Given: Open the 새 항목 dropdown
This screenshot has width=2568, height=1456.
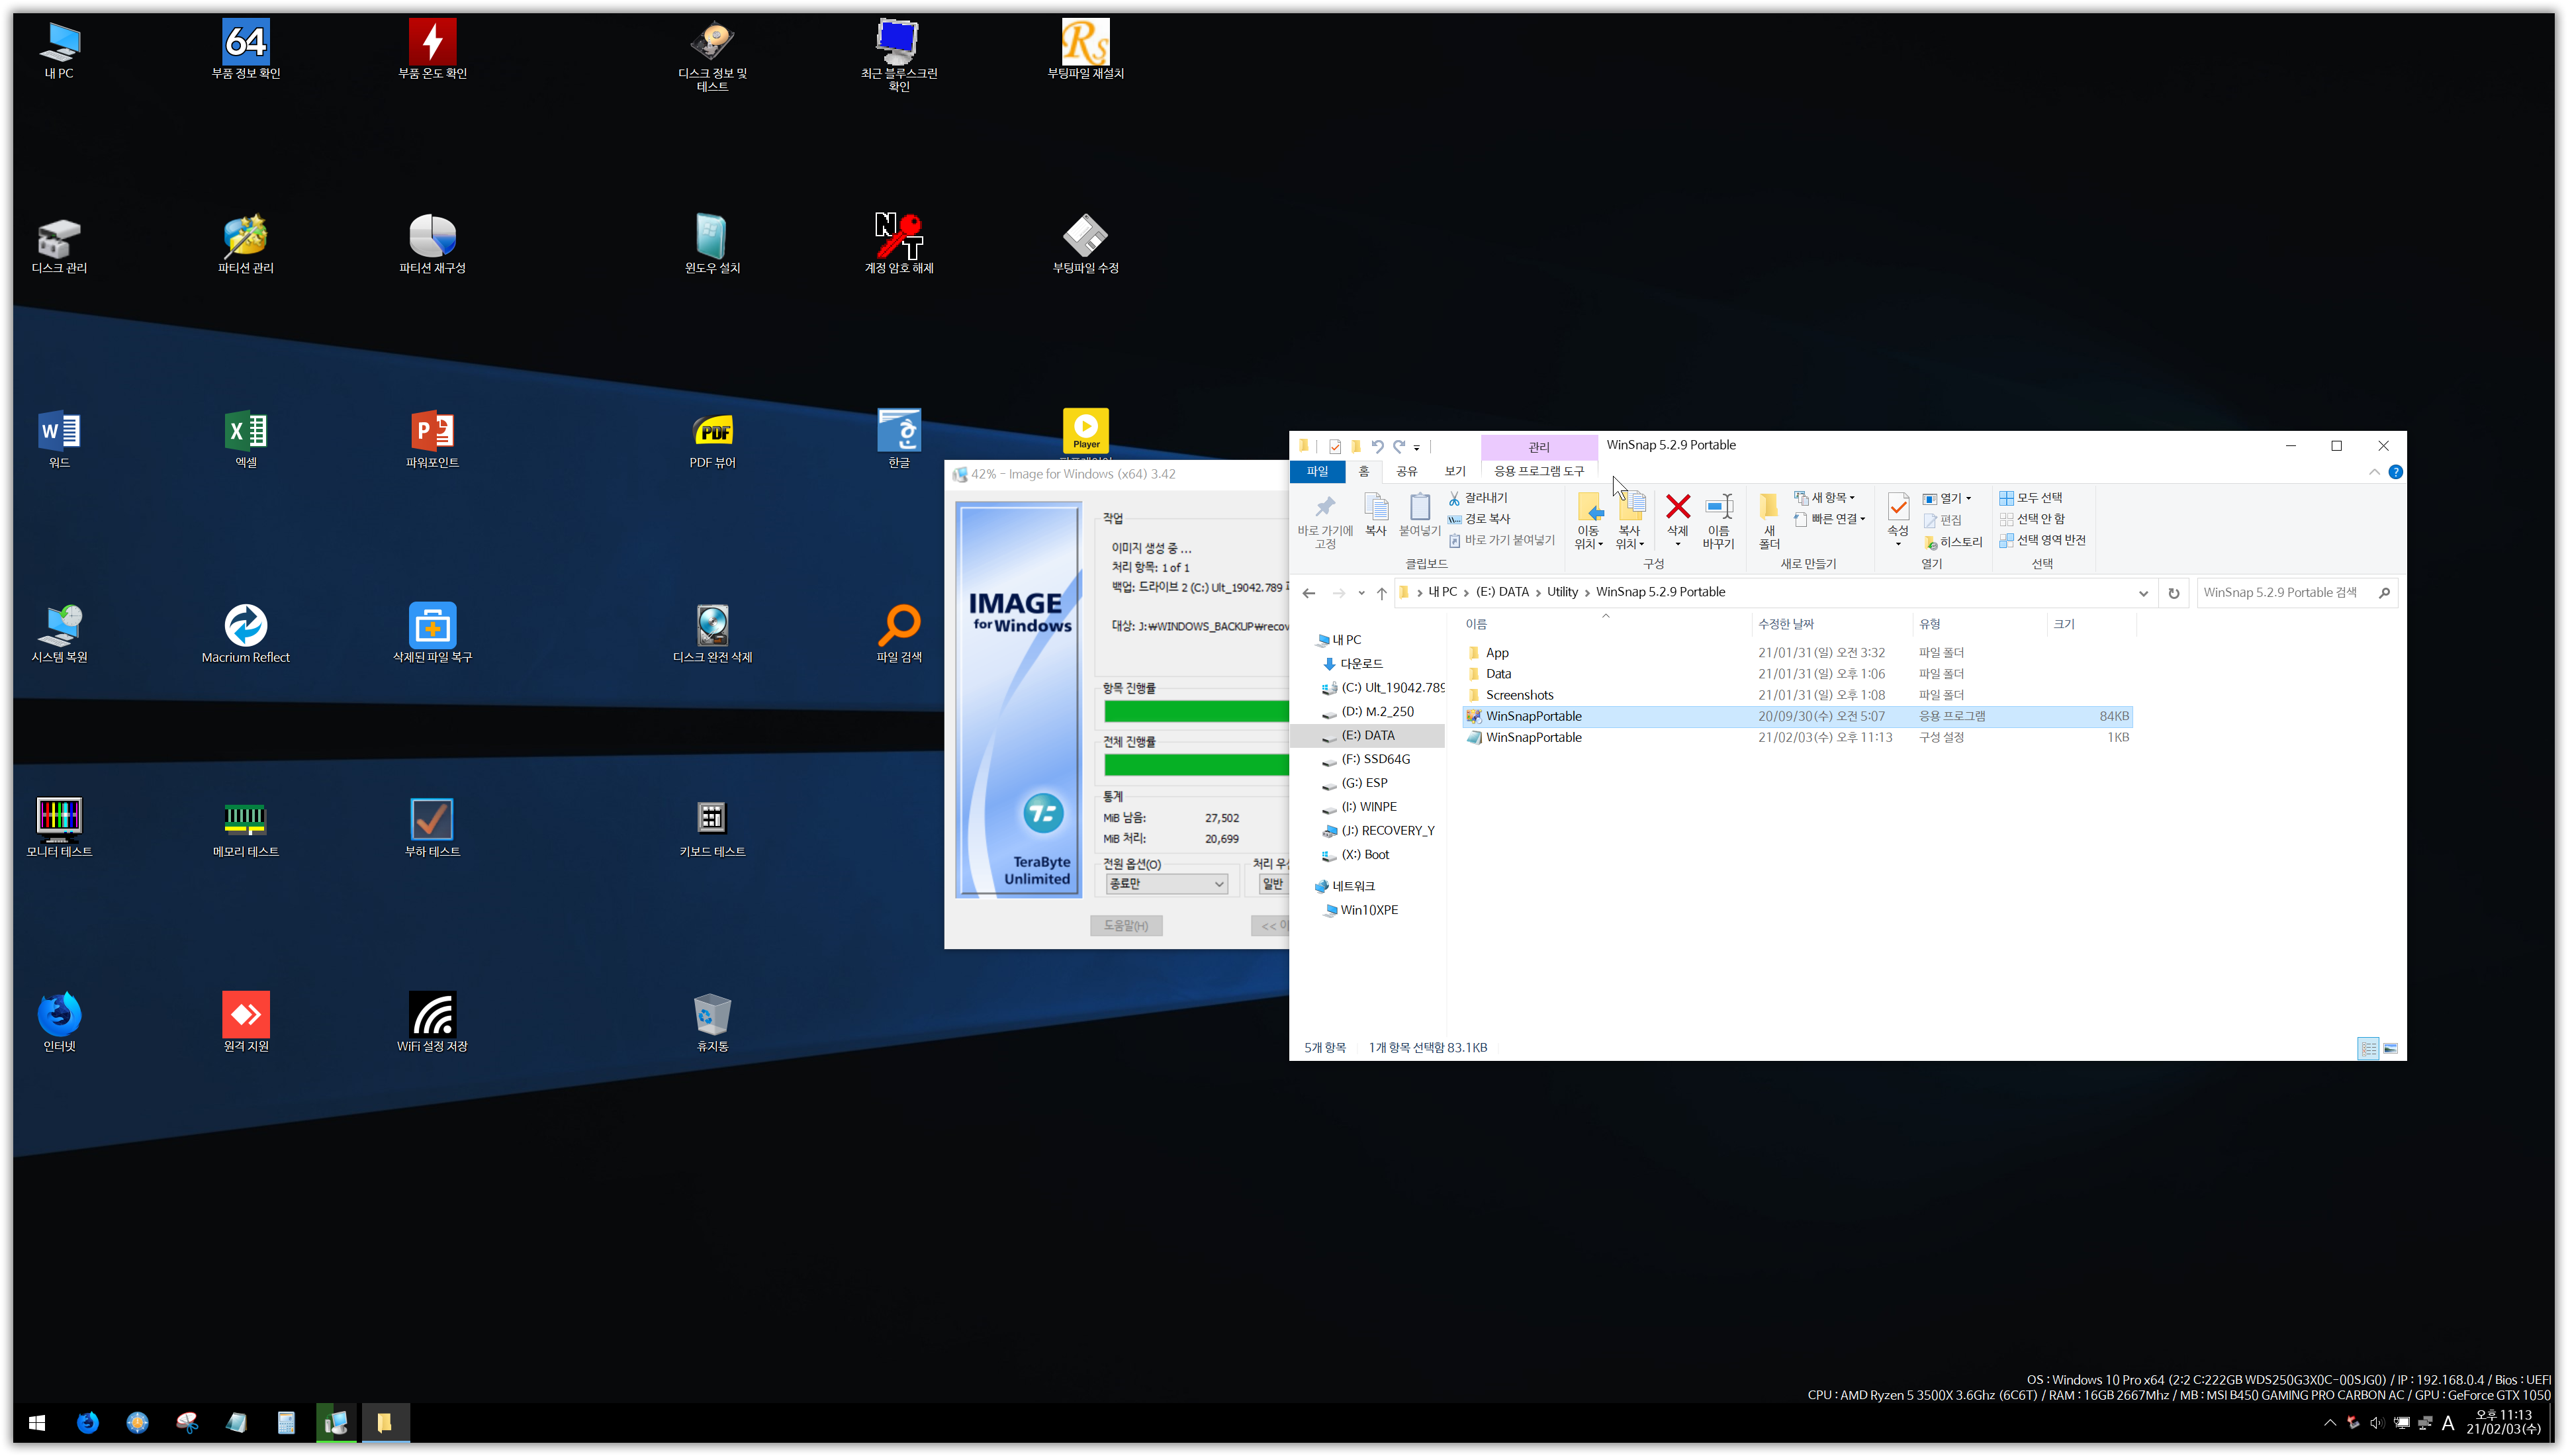Looking at the screenshot, I should click(1825, 498).
